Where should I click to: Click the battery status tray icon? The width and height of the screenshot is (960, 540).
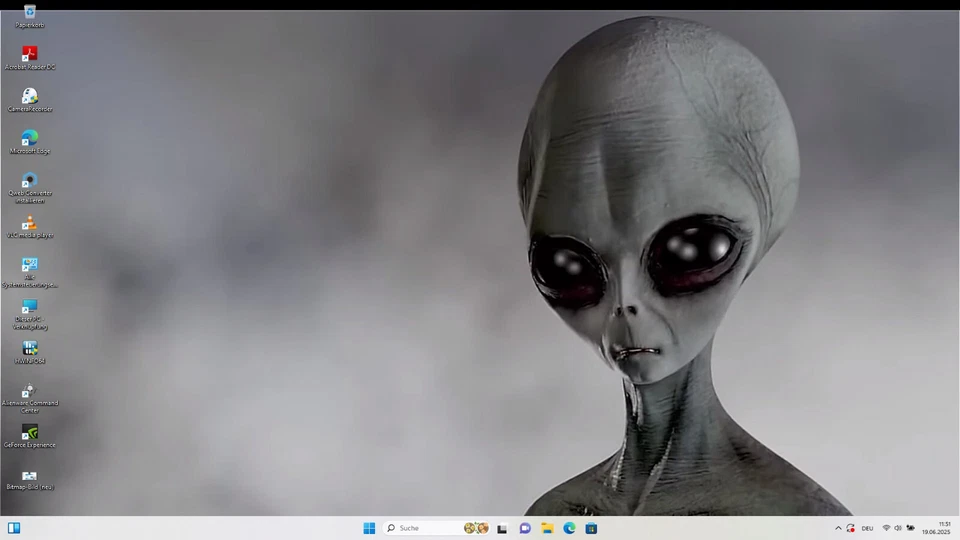910,528
